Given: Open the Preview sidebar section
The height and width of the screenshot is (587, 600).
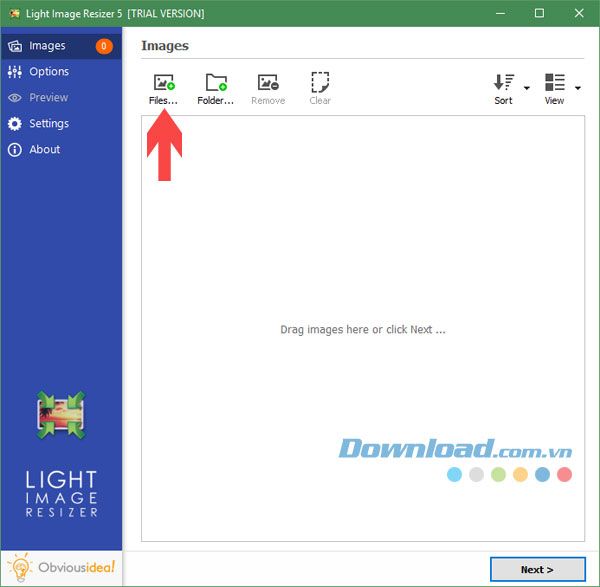Looking at the screenshot, I should (61, 98).
